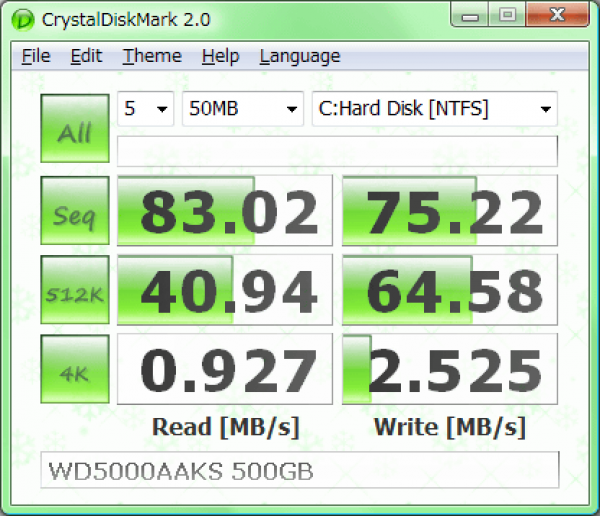This screenshot has height=516, width=600.
Task: Click the CrystalDiskMark 2.0 title text
Action: (x=126, y=20)
